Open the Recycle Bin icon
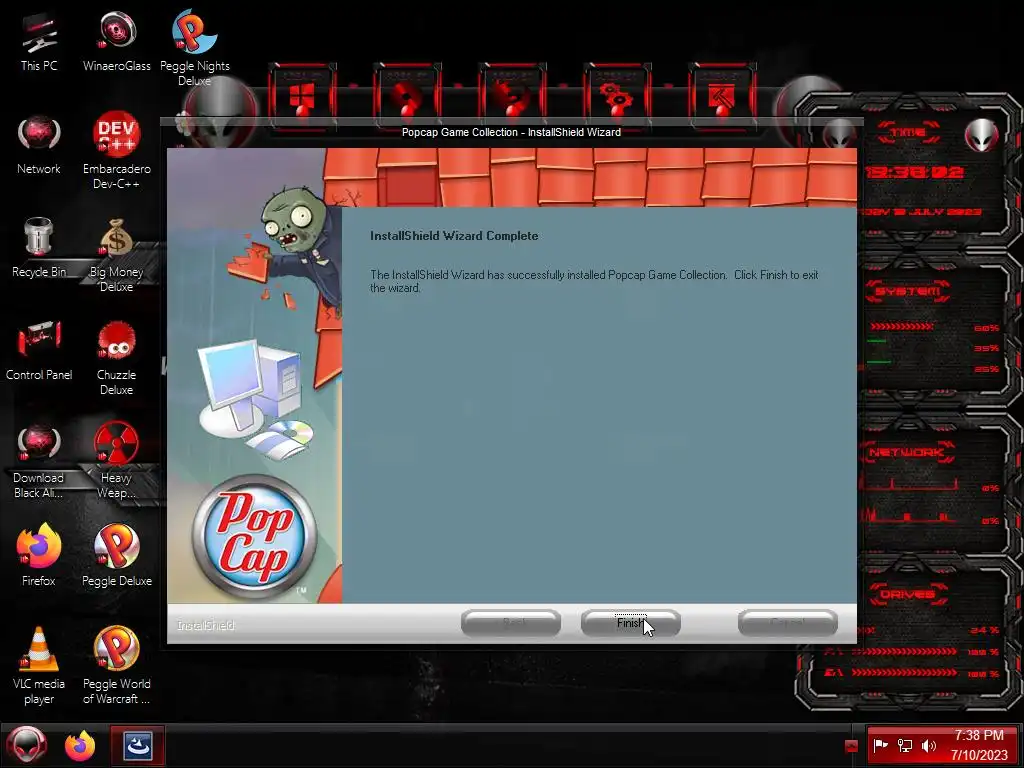The width and height of the screenshot is (1024, 768). pyautogui.click(x=39, y=249)
